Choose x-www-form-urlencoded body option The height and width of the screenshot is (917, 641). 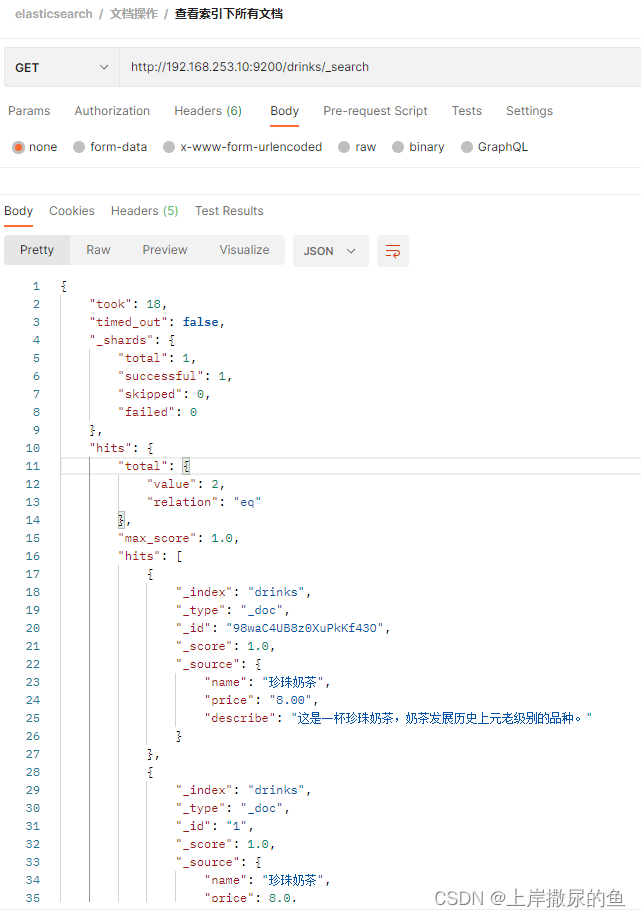169,147
